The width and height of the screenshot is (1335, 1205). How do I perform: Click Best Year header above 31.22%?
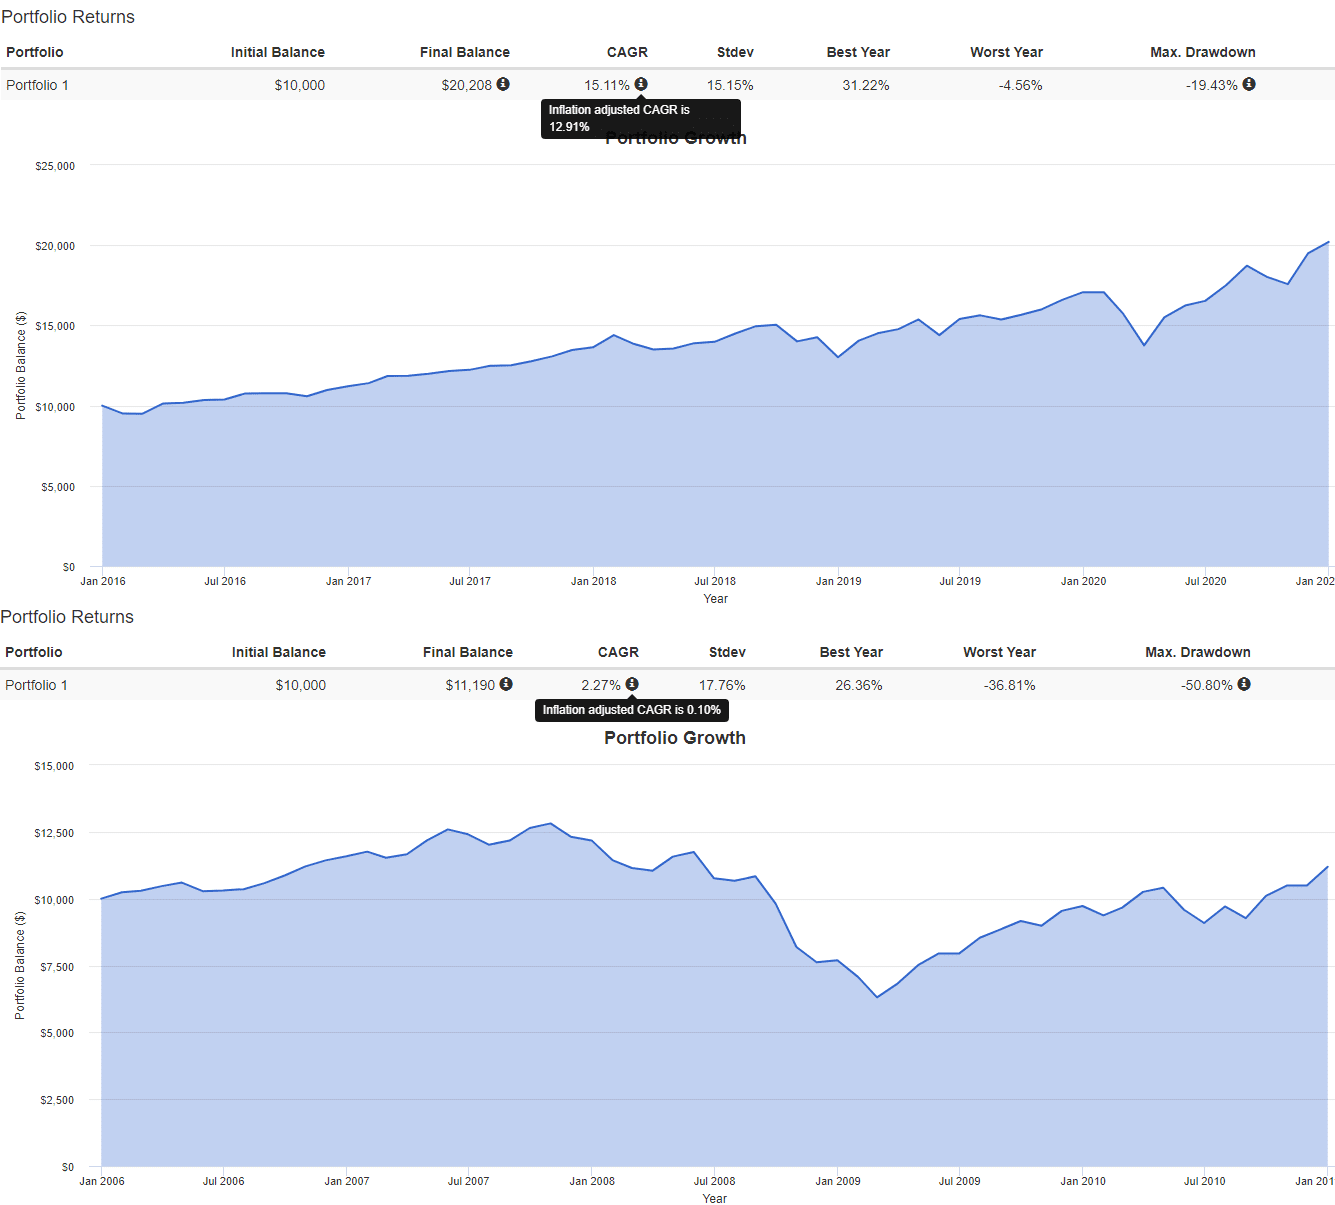(858, 52)
